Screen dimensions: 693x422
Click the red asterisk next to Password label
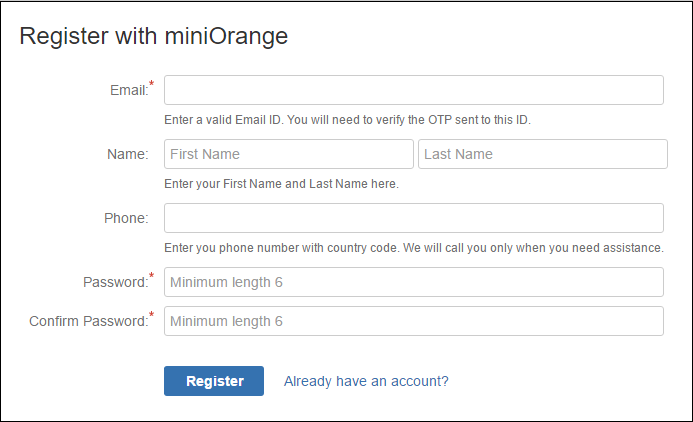click(x=152, y=275)
